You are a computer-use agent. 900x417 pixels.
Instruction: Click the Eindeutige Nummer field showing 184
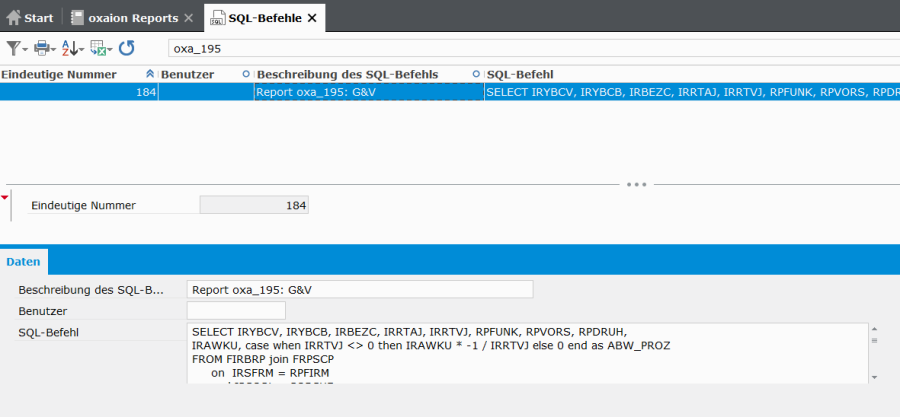tap(254, 205)
